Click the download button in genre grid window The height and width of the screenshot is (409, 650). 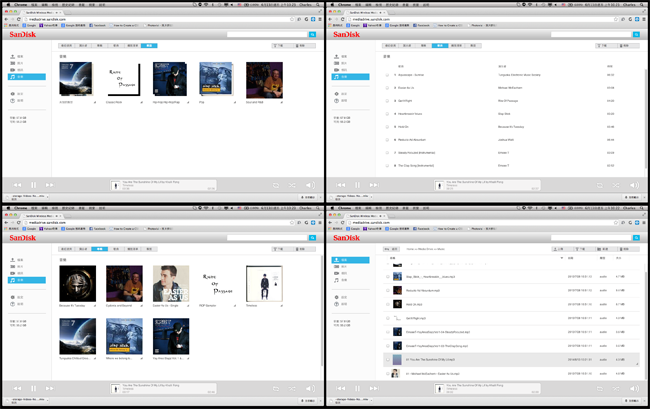coord(282,46)
